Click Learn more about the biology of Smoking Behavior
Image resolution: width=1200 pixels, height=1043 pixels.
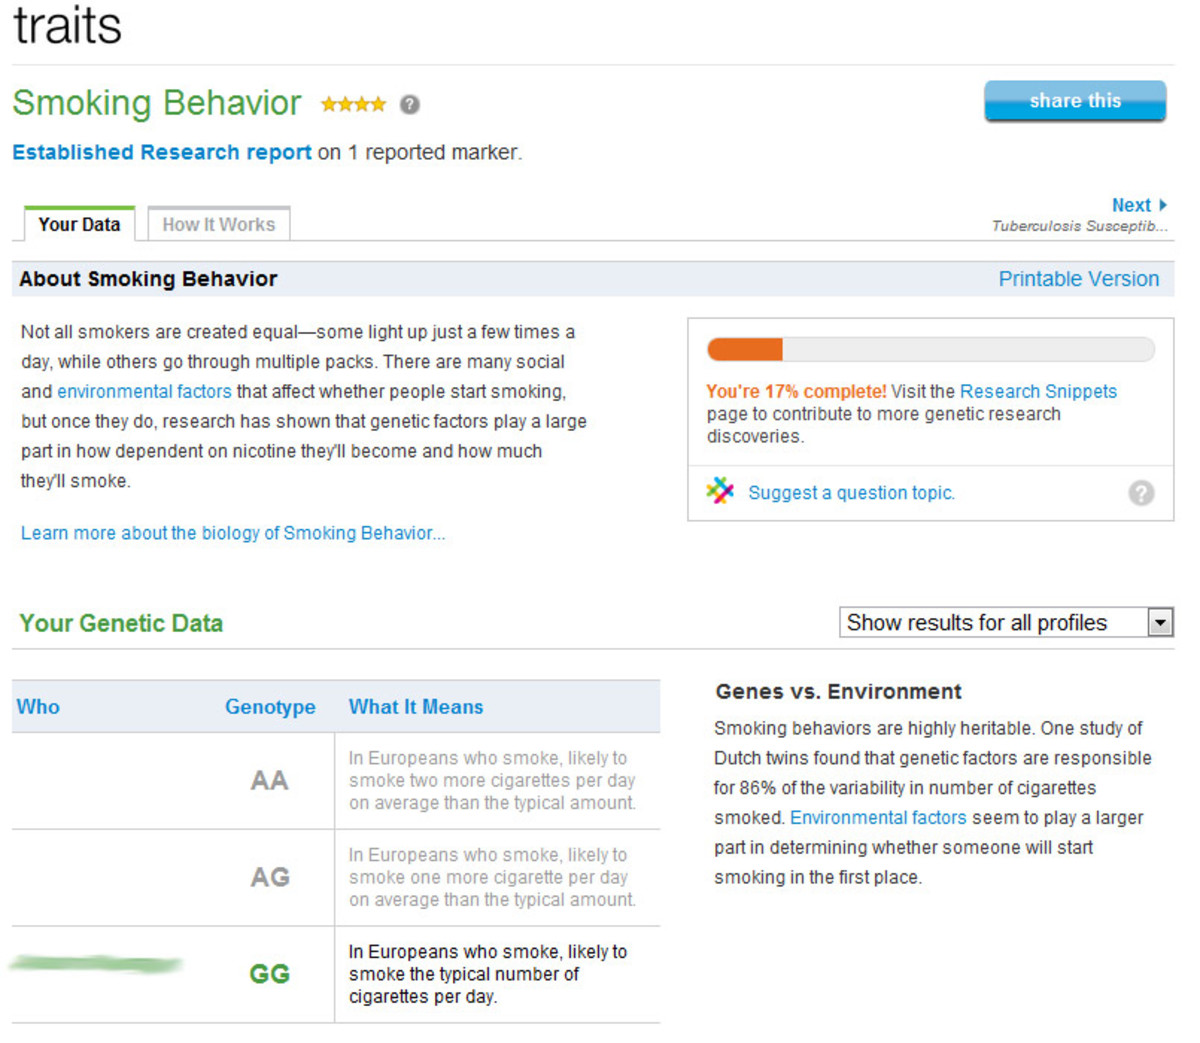pos(233,533)
